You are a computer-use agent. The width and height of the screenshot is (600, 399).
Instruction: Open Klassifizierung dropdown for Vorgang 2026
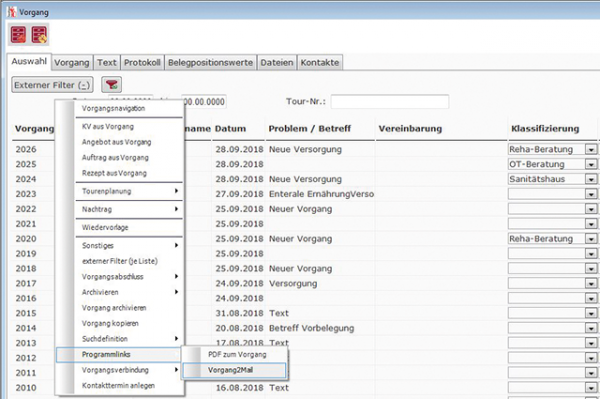click(x=591, y=149)
